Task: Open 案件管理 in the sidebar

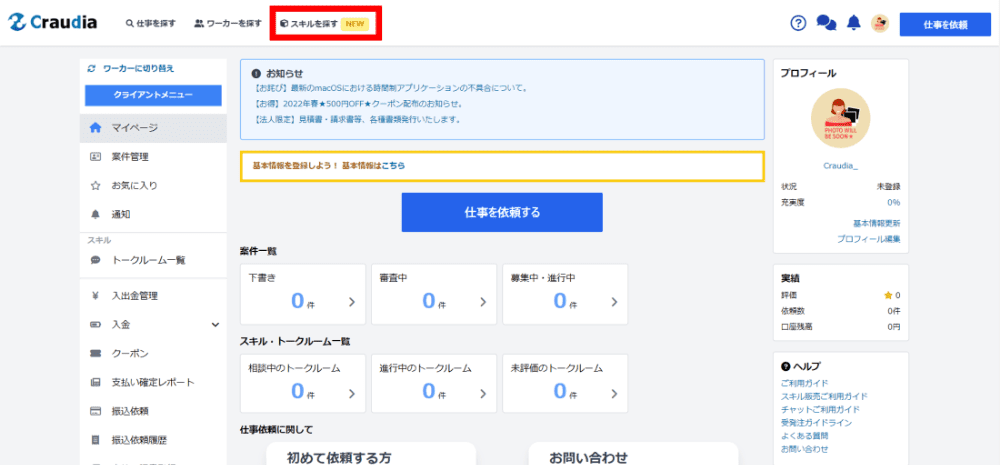Action: pos(130,157)
